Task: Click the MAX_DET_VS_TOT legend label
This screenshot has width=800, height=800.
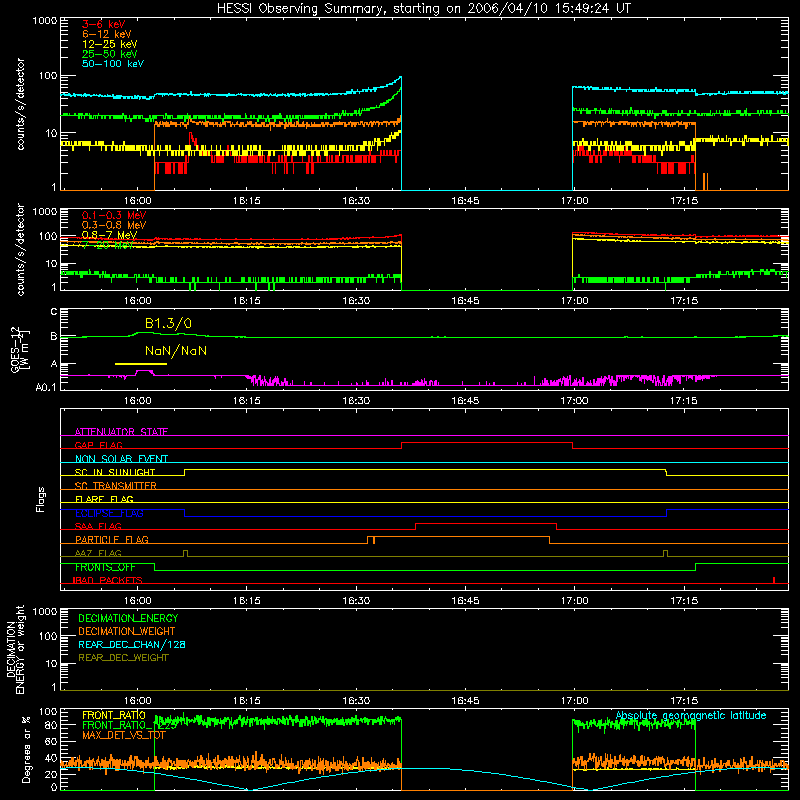Action: click(124, 735)
